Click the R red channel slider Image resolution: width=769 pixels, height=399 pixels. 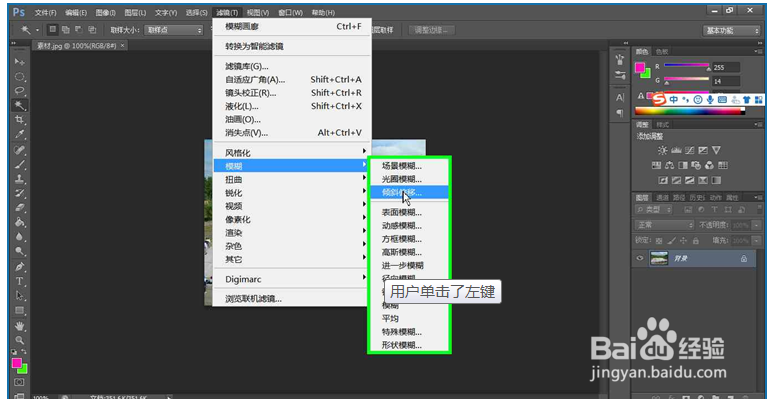[x=686, y=66]
